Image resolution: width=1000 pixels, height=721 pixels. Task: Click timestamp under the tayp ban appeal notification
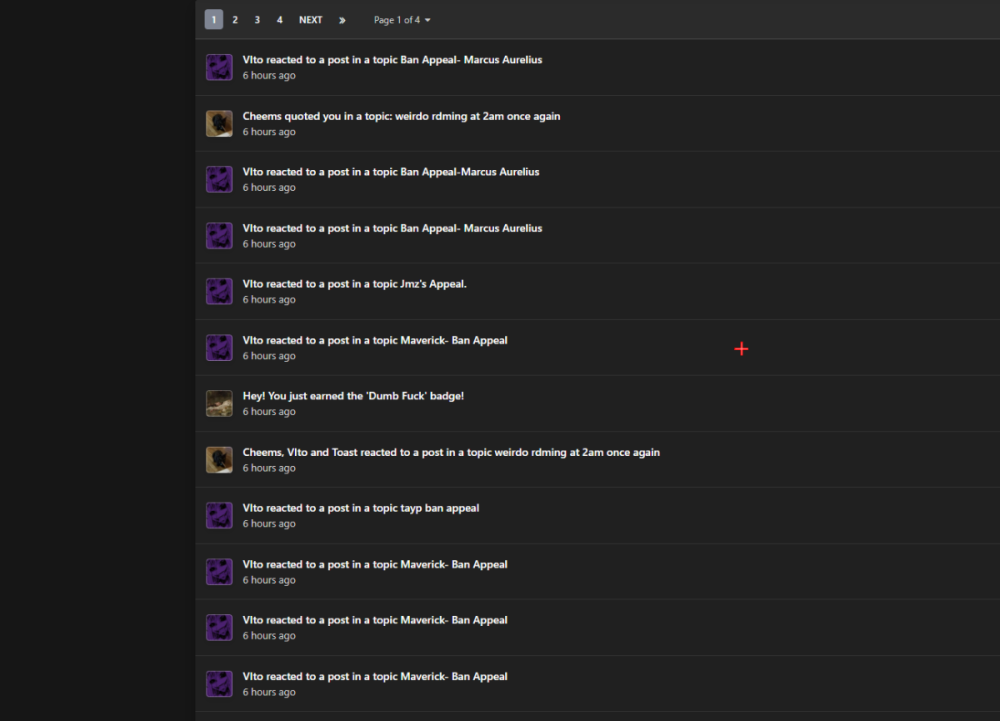coord(269,524)
